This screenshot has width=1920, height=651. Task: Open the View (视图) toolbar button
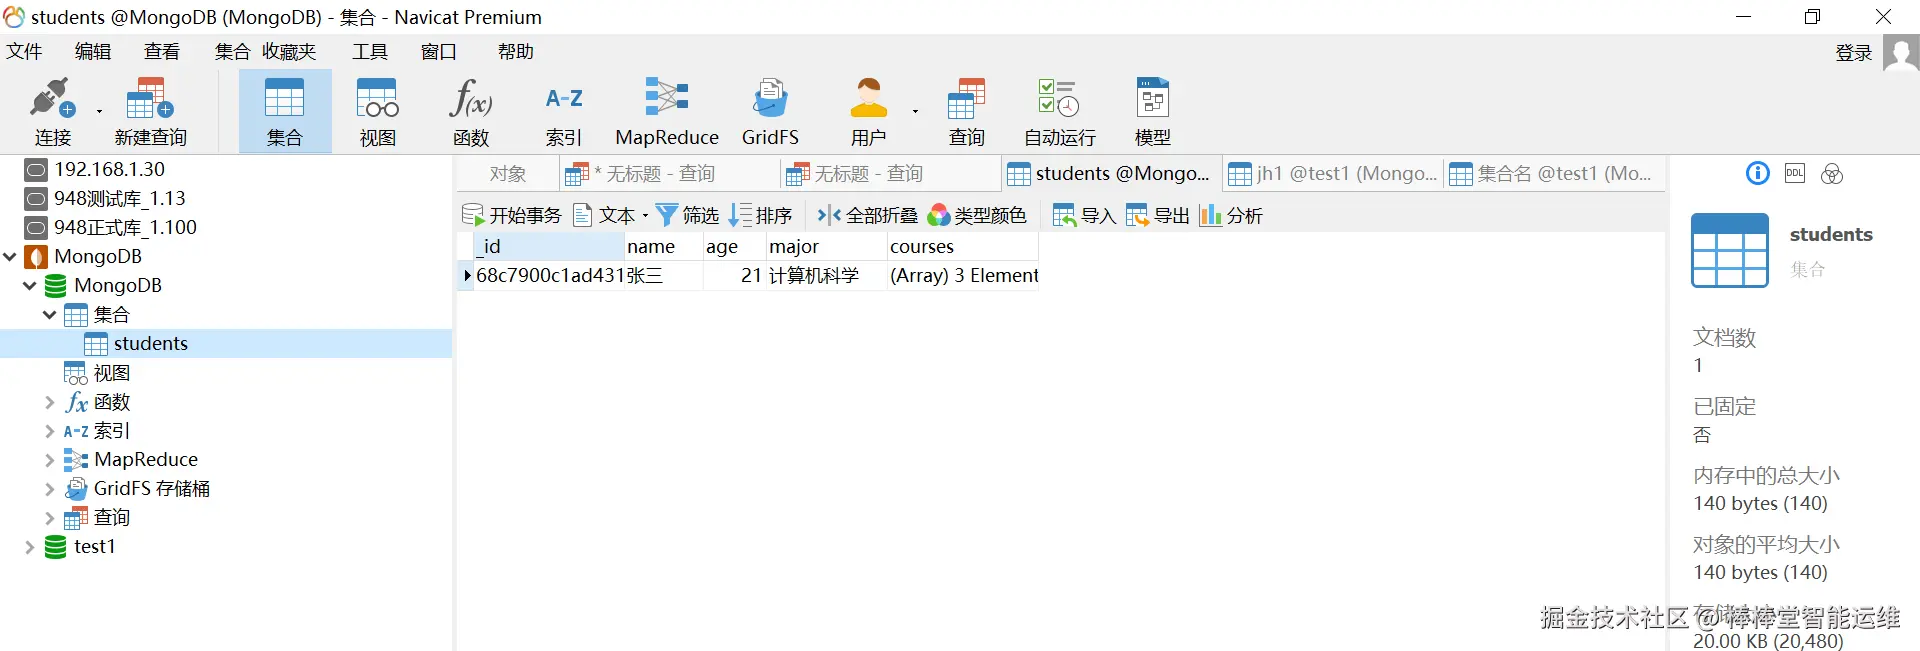[378, 112]
